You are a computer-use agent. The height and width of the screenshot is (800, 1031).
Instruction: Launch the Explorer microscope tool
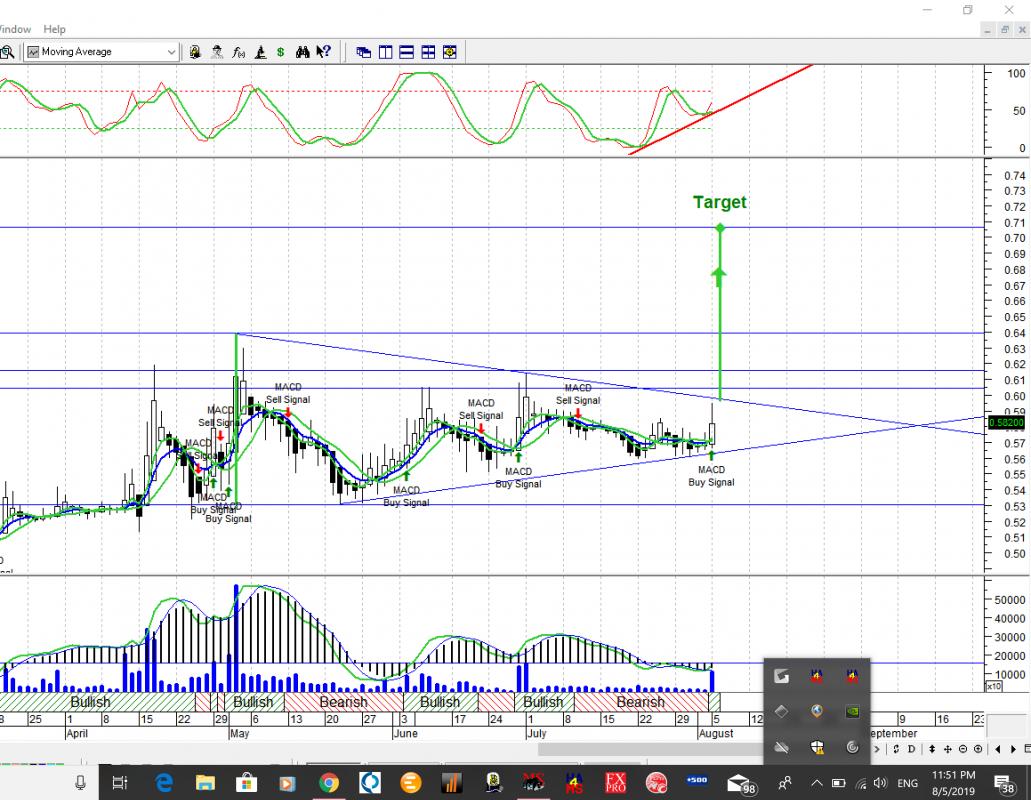point(260,52)
